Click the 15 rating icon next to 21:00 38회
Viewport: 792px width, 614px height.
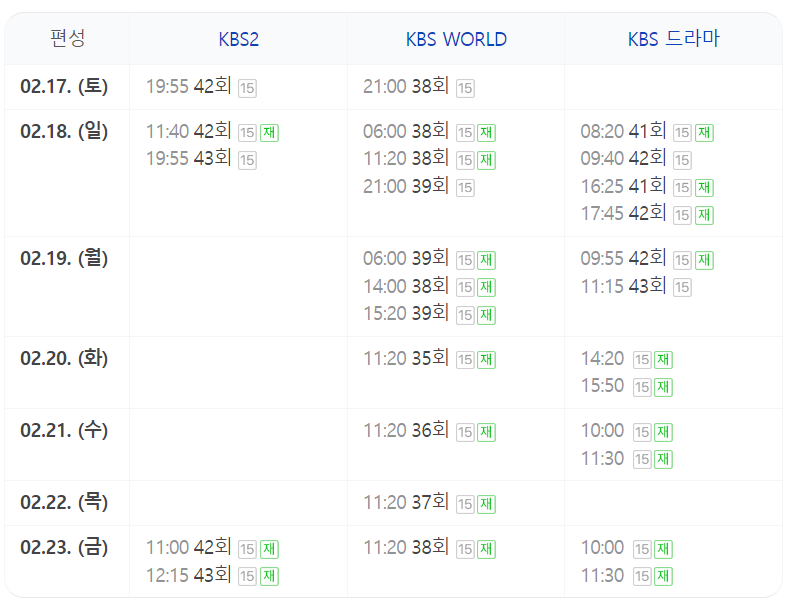465,88
